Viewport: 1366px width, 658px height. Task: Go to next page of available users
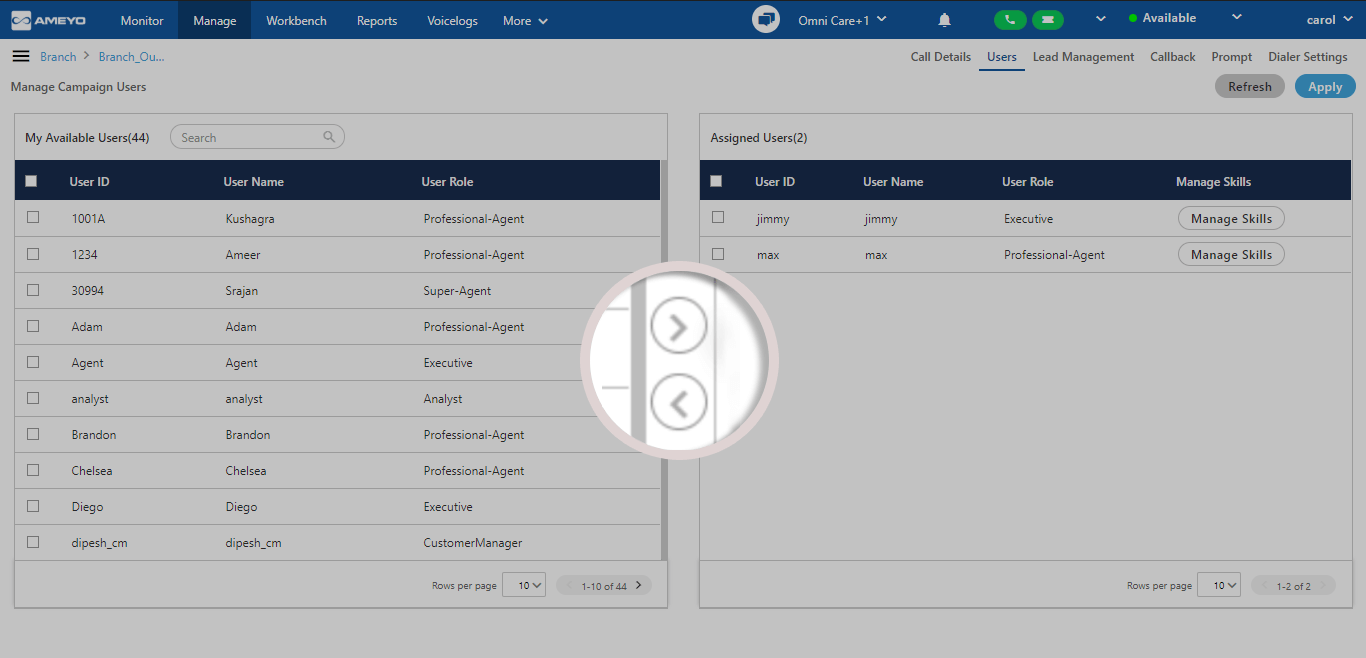tap(638, 585)
